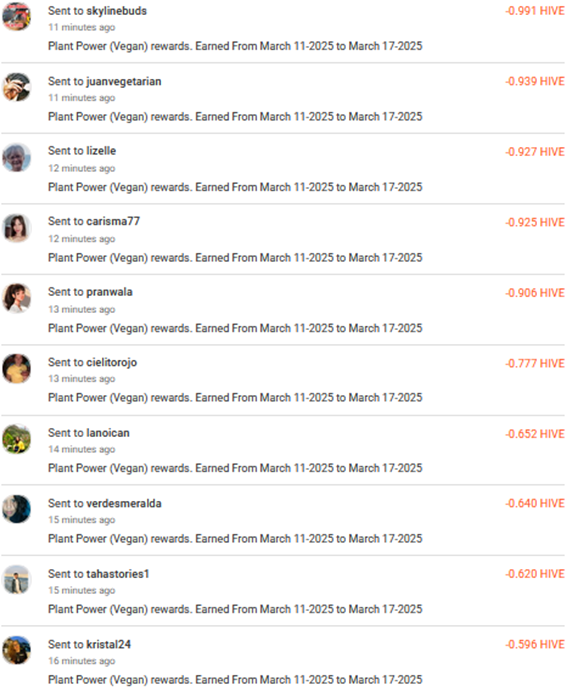Screen dimensions: 567x692
Task: Open skylinebuds profile avatar
Action: 17,17
